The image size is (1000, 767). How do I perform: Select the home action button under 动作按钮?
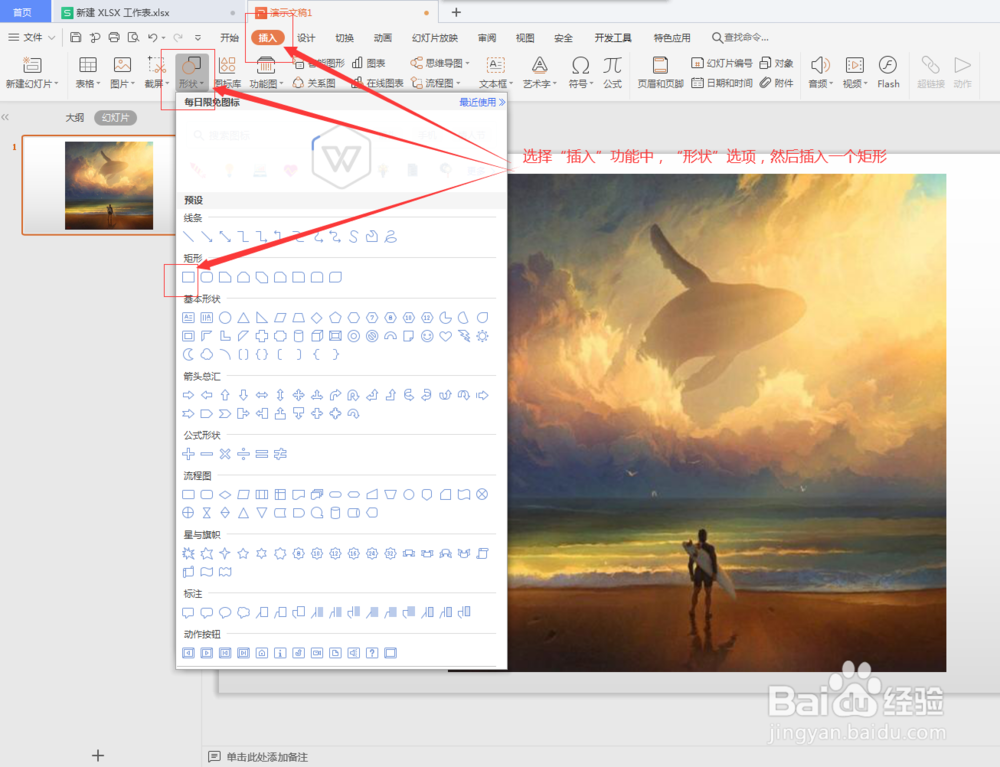pos(261,653)
